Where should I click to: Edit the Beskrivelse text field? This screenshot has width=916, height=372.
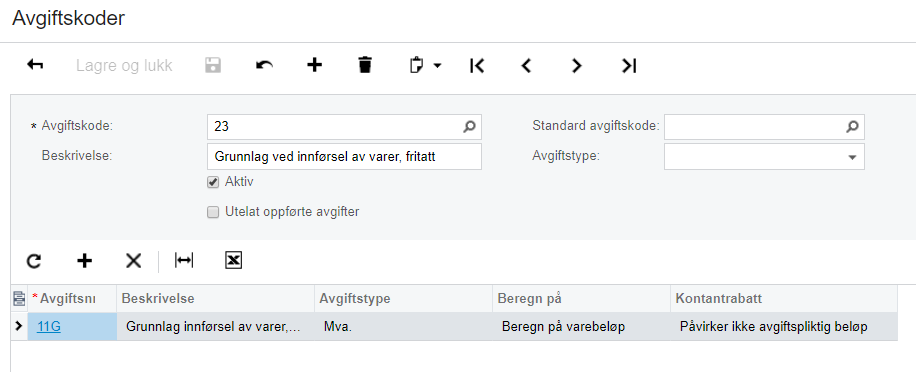point(344,157)
